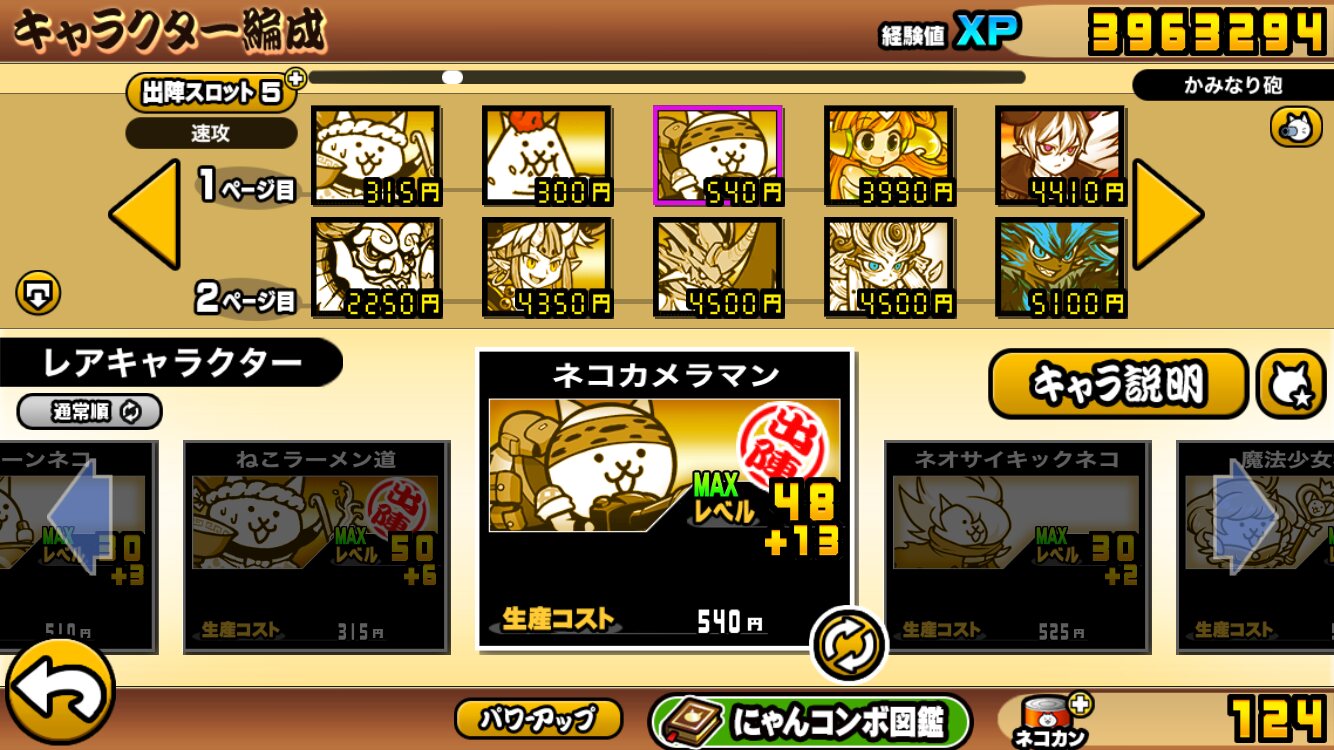Click the lineup slot slider bar at top
This screenshot has height=750, width=1334.
coord(667,77)
